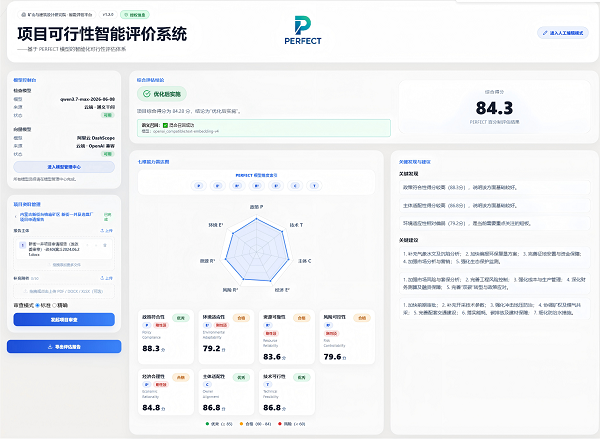The image size is (600, 439).
Task: Click the project back chevron in the review panel
Action: (x=16, y=217)
